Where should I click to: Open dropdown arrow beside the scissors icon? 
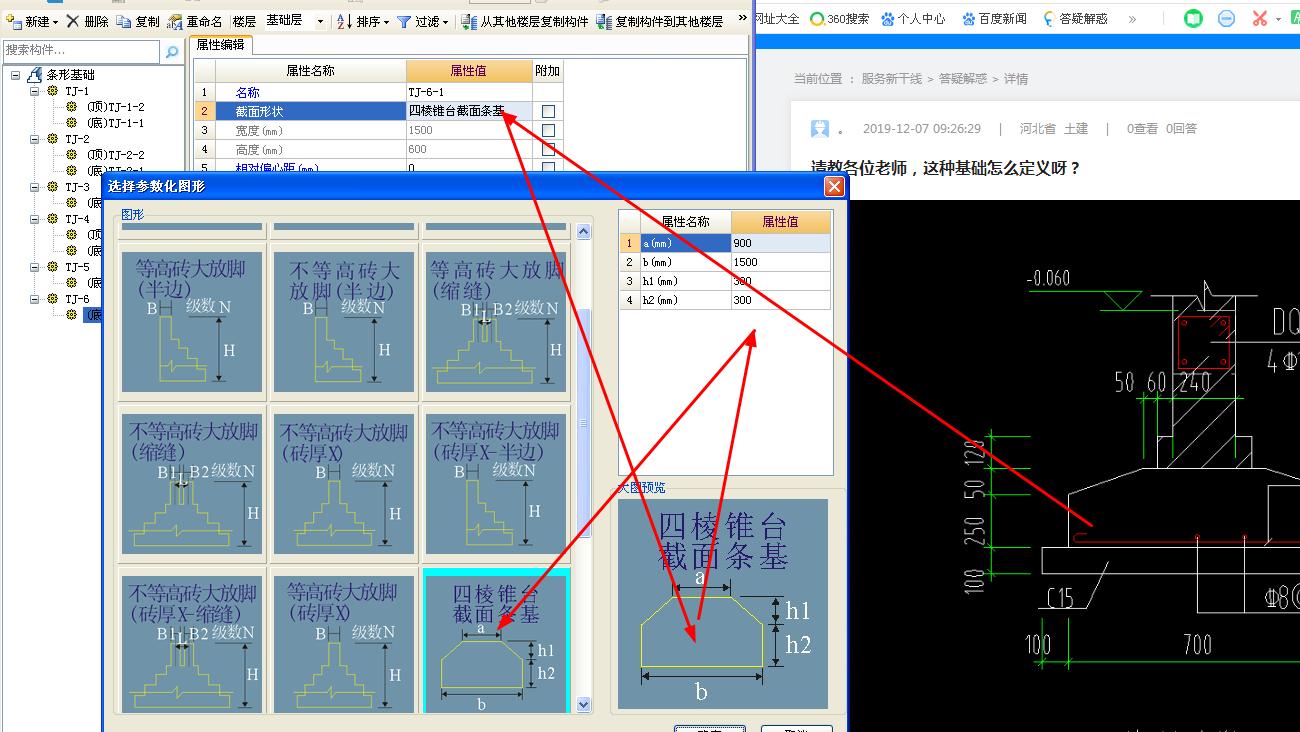click(1278, 20)
